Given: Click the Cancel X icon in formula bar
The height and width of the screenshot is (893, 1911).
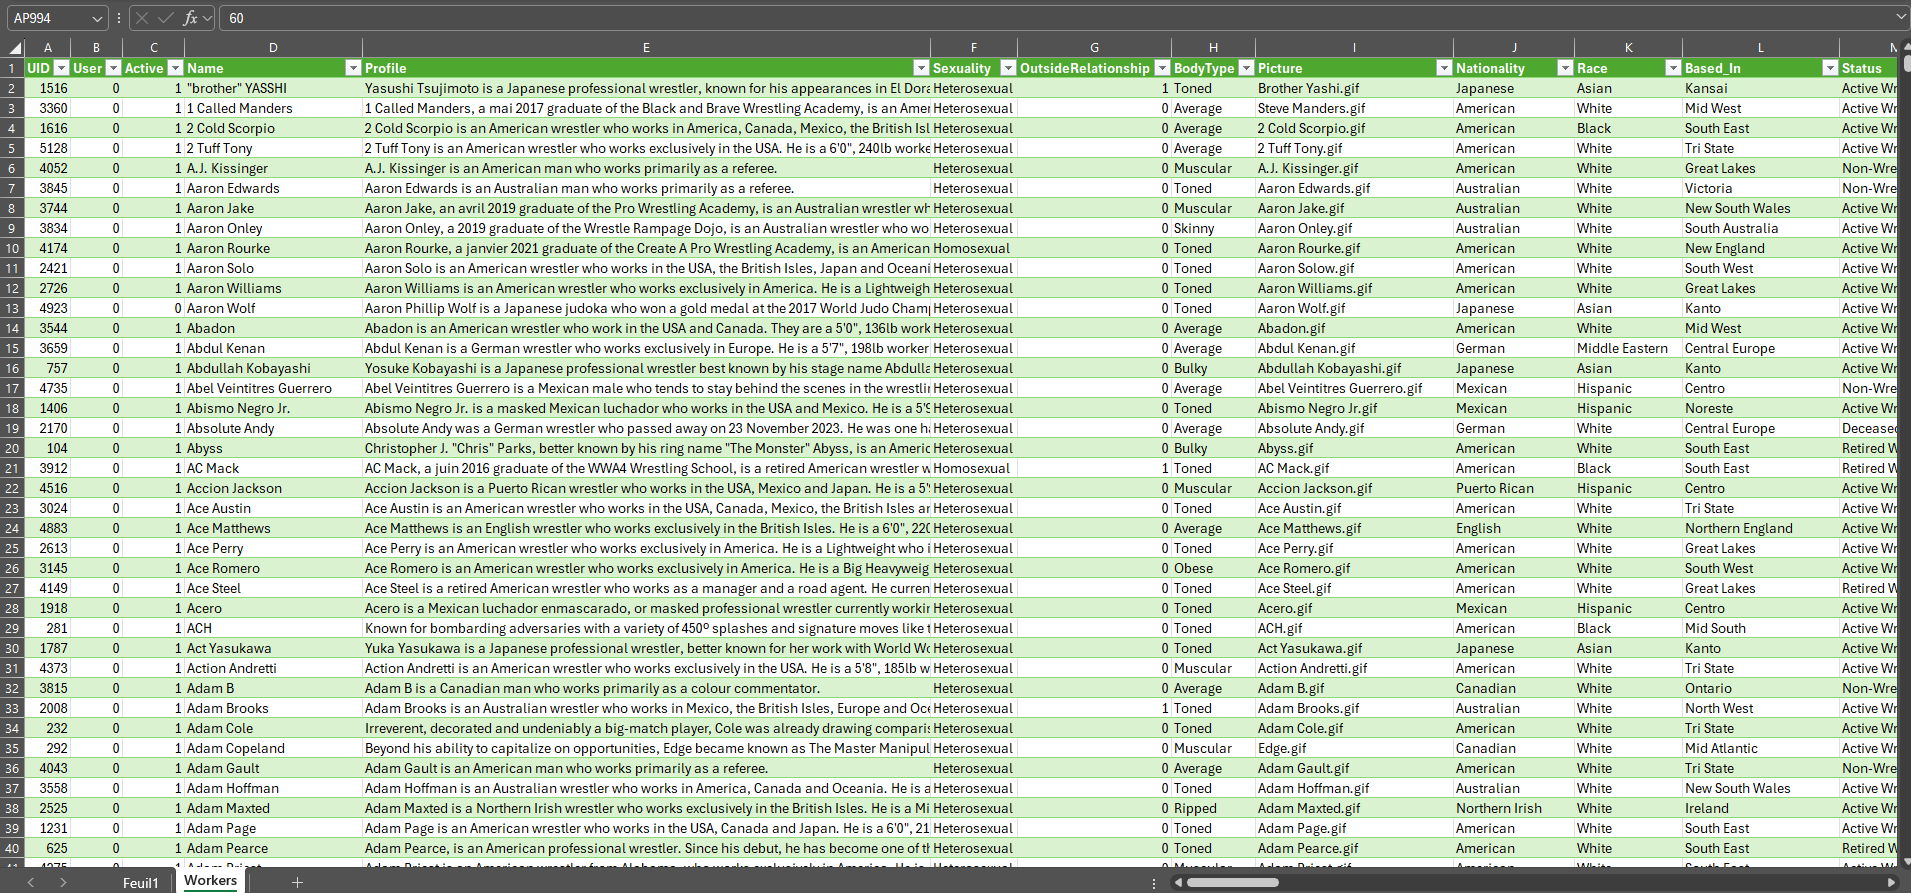Looking at the screenshot, I should pos(142,18).
